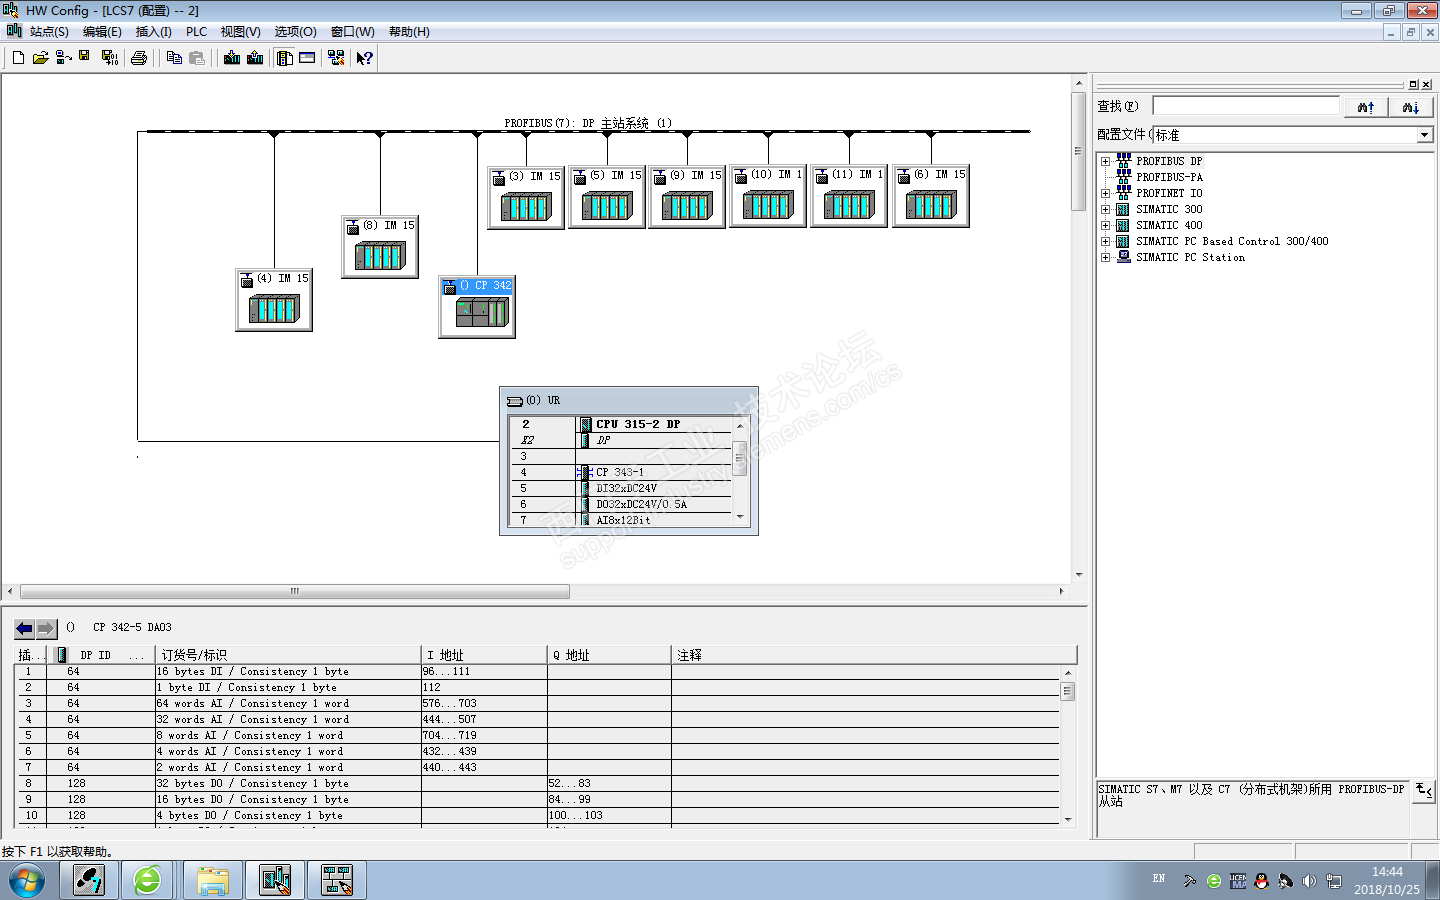Image resolution: width=1440 pixels, height=900 pixels.
Task: Select the '16 bytes DI / Consistency 1 byte' row
Action: [x=538, y=672]
